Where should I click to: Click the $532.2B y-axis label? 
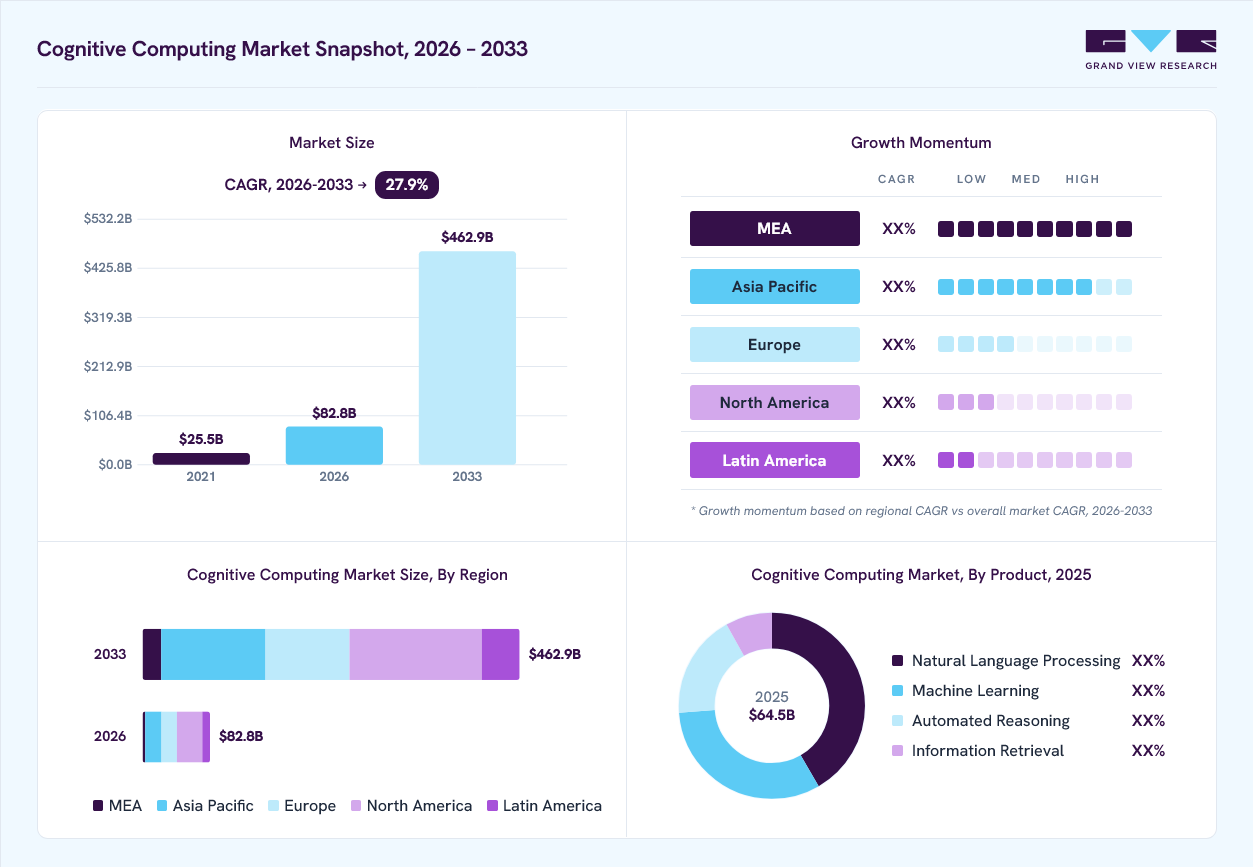[108, 218]
